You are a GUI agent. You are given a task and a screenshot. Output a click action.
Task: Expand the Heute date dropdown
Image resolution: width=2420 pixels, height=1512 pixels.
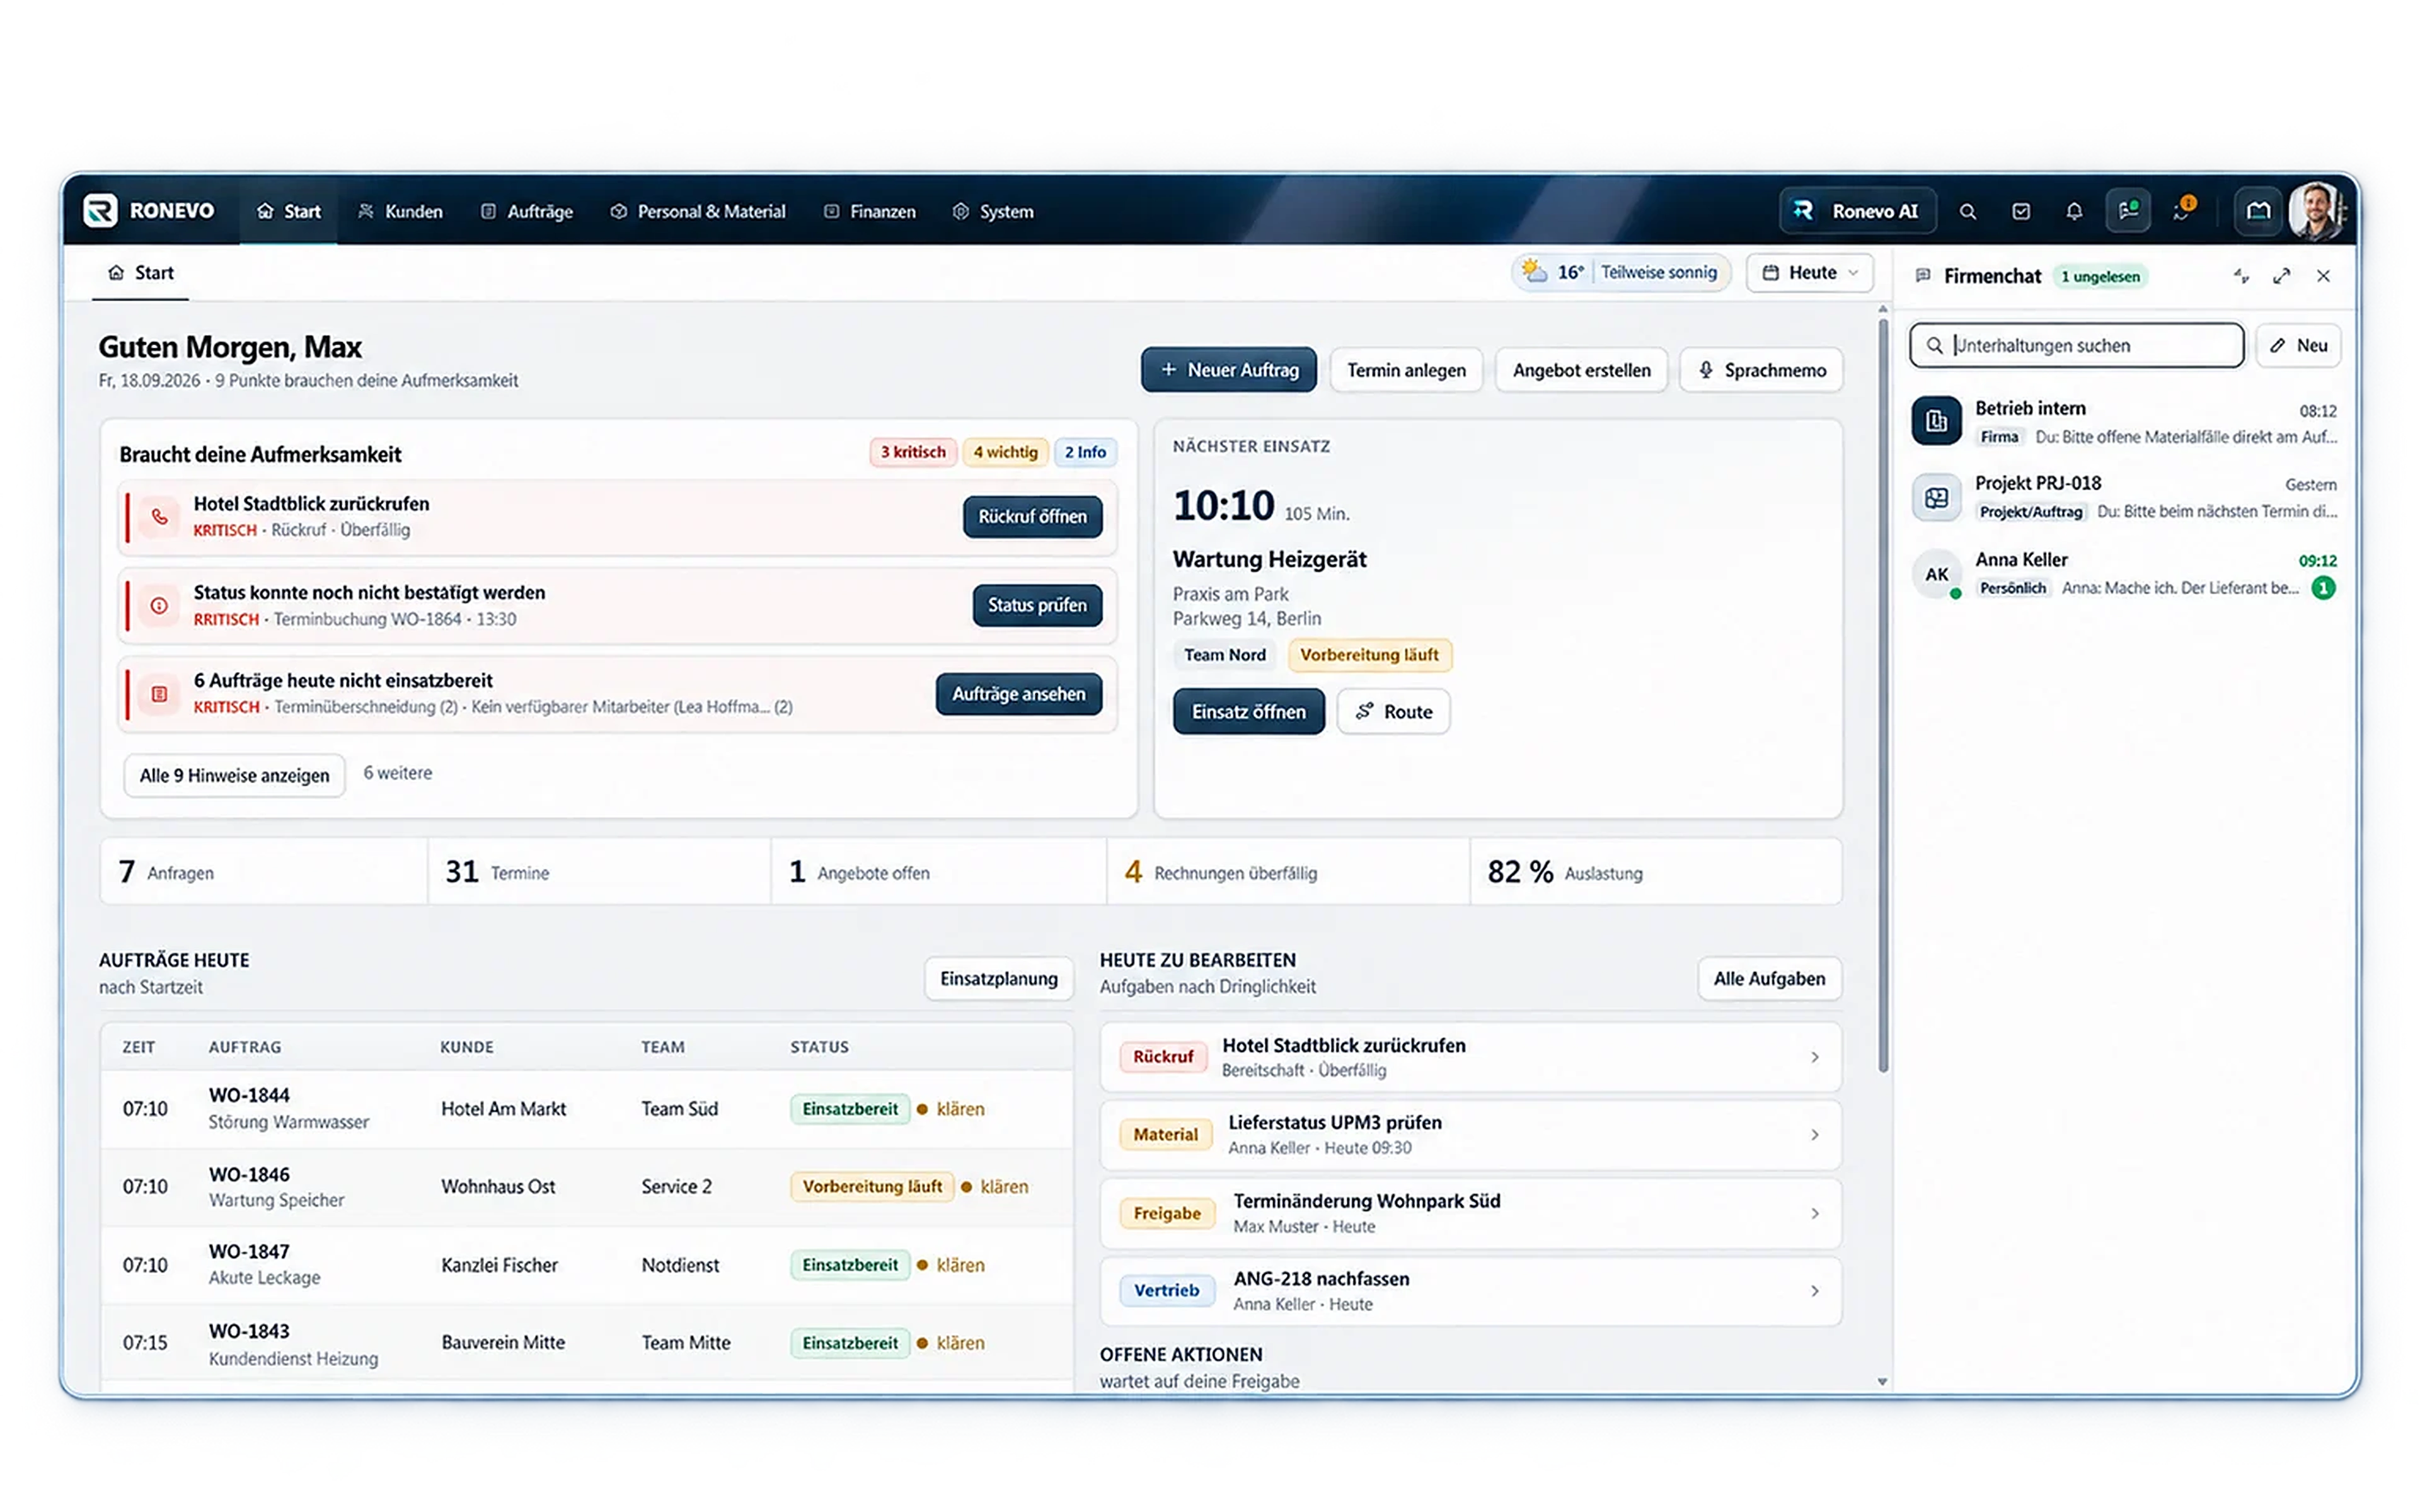tap(1809, 272)
